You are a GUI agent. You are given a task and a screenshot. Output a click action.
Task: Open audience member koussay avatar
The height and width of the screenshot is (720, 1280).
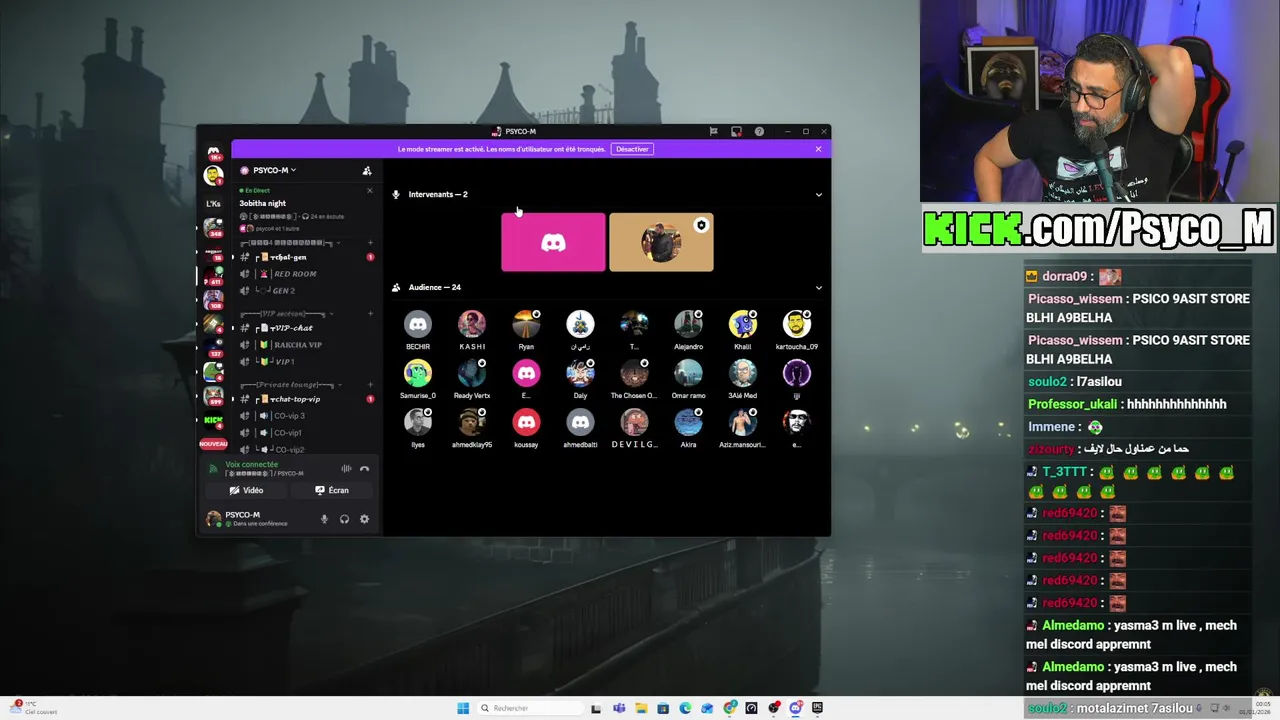click(x=526, y=422)
